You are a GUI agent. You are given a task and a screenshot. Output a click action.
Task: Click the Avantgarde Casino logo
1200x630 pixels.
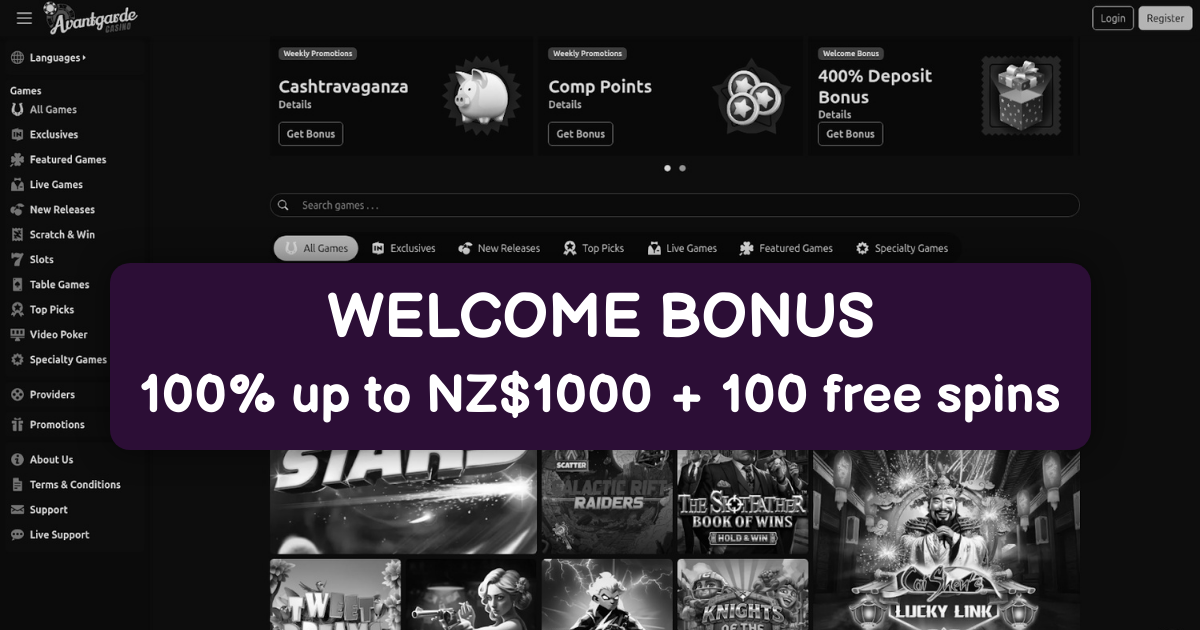tap(97, 18)
